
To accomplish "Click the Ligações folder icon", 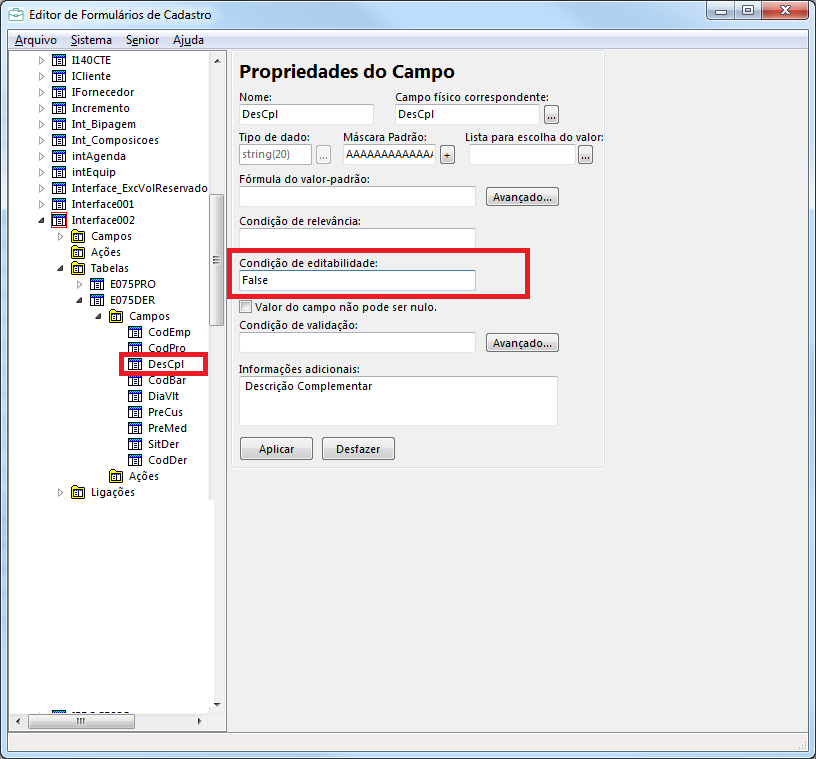I will point(78,492).
